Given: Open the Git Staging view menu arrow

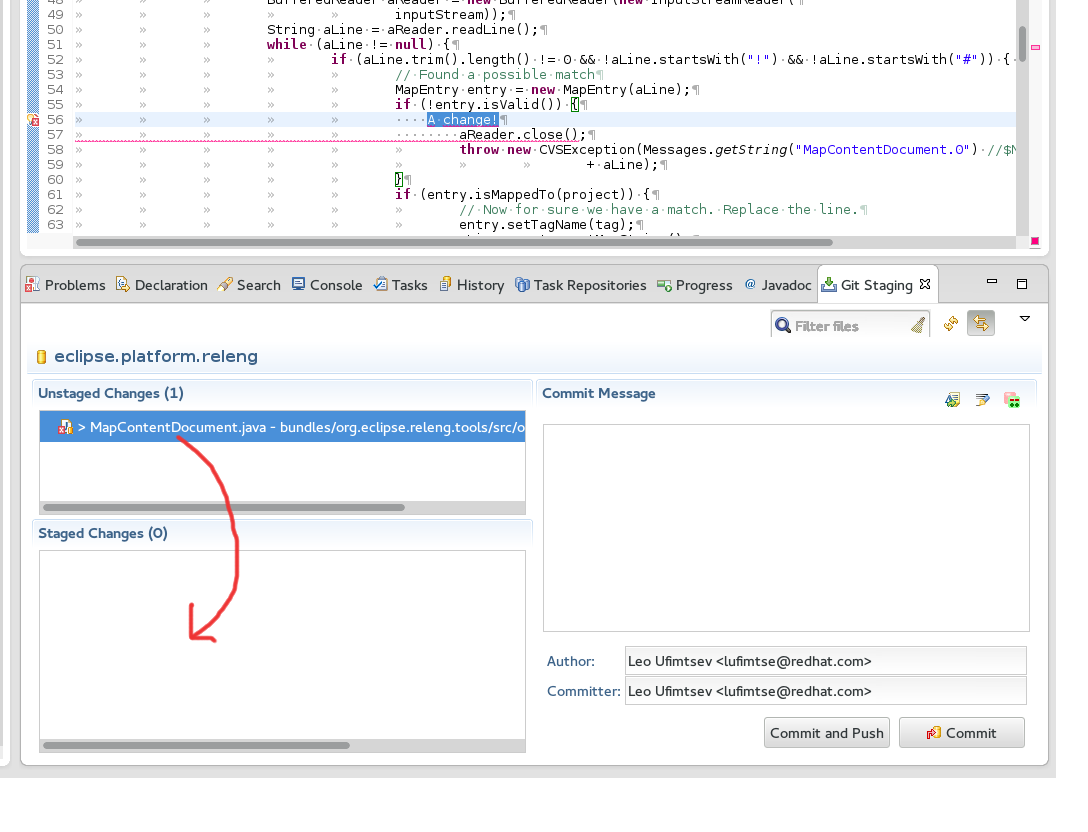Looking at the screenshot, I should click(x=1025, y=319).
